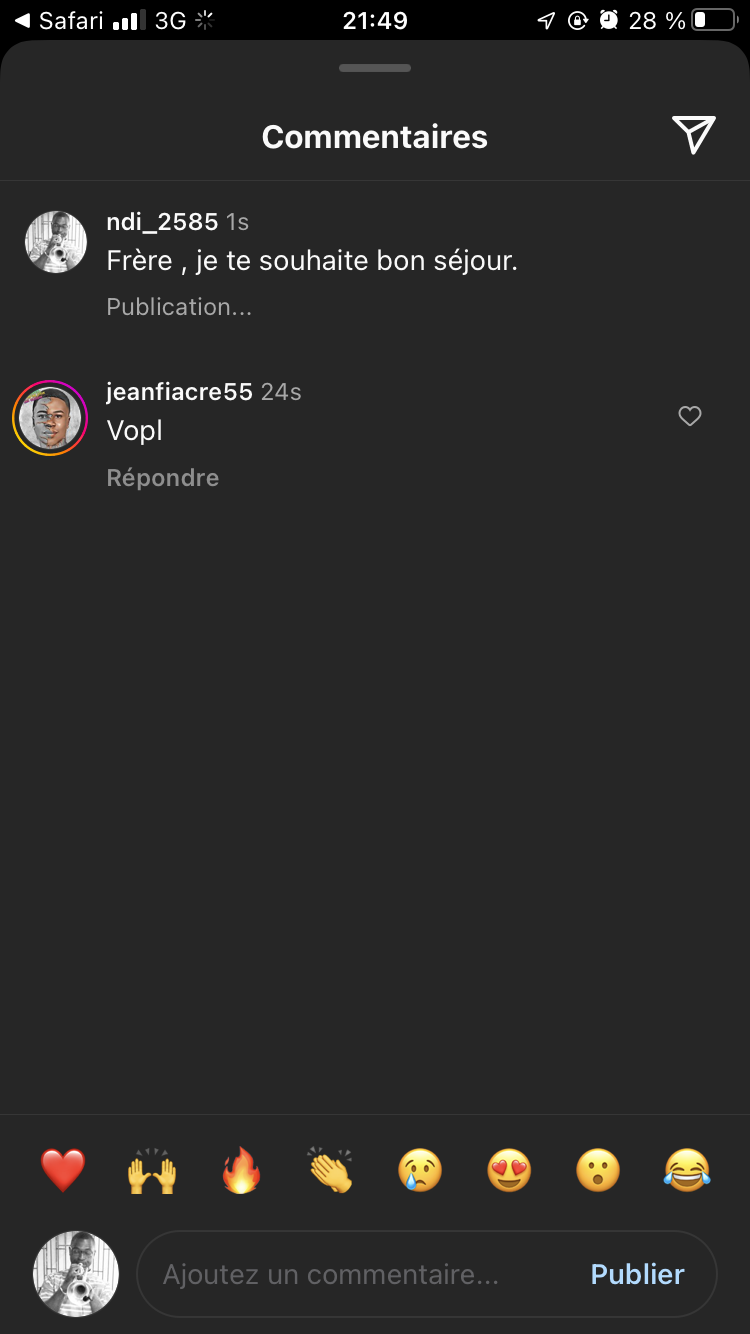This screenshot has width=750, height=1334.
Task: Insert the heart-eyes emoji
Action: pos(509,1170)
